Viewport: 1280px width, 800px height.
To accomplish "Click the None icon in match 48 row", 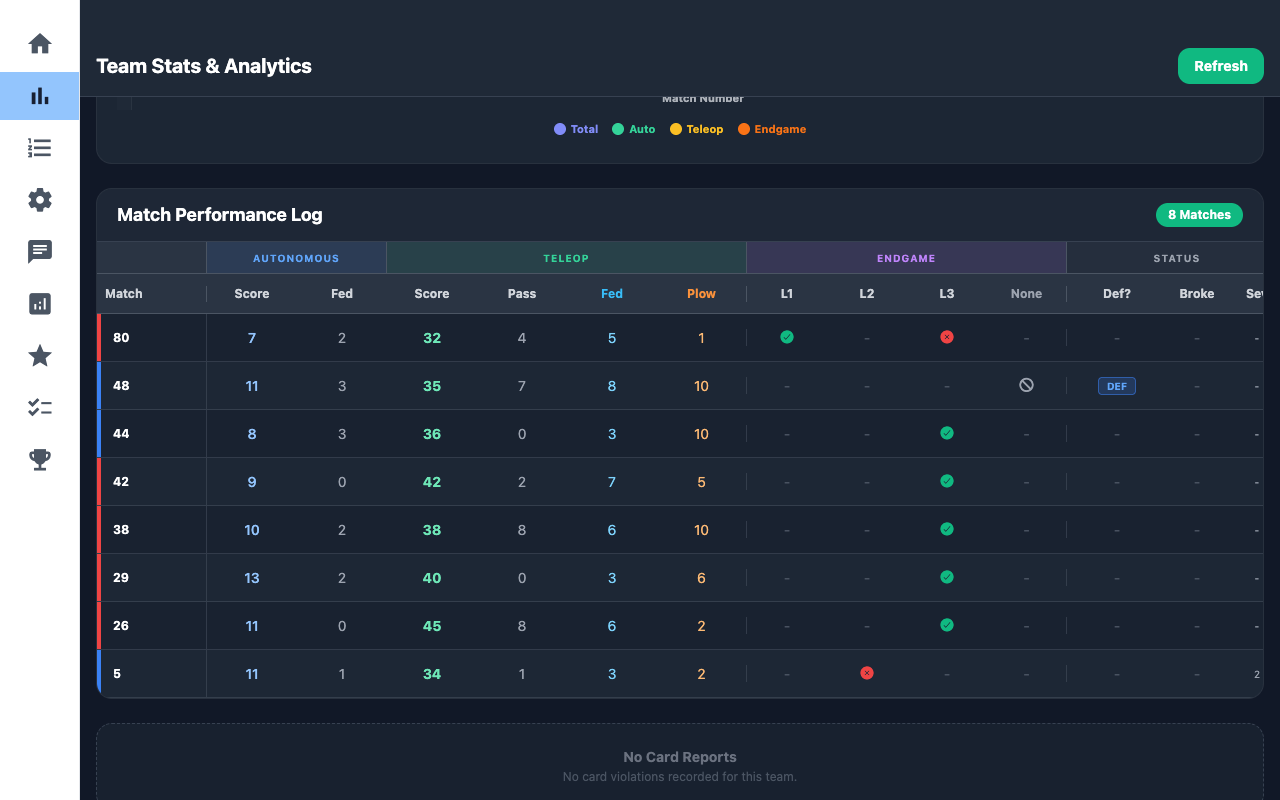I will [x=1026, y=385].
